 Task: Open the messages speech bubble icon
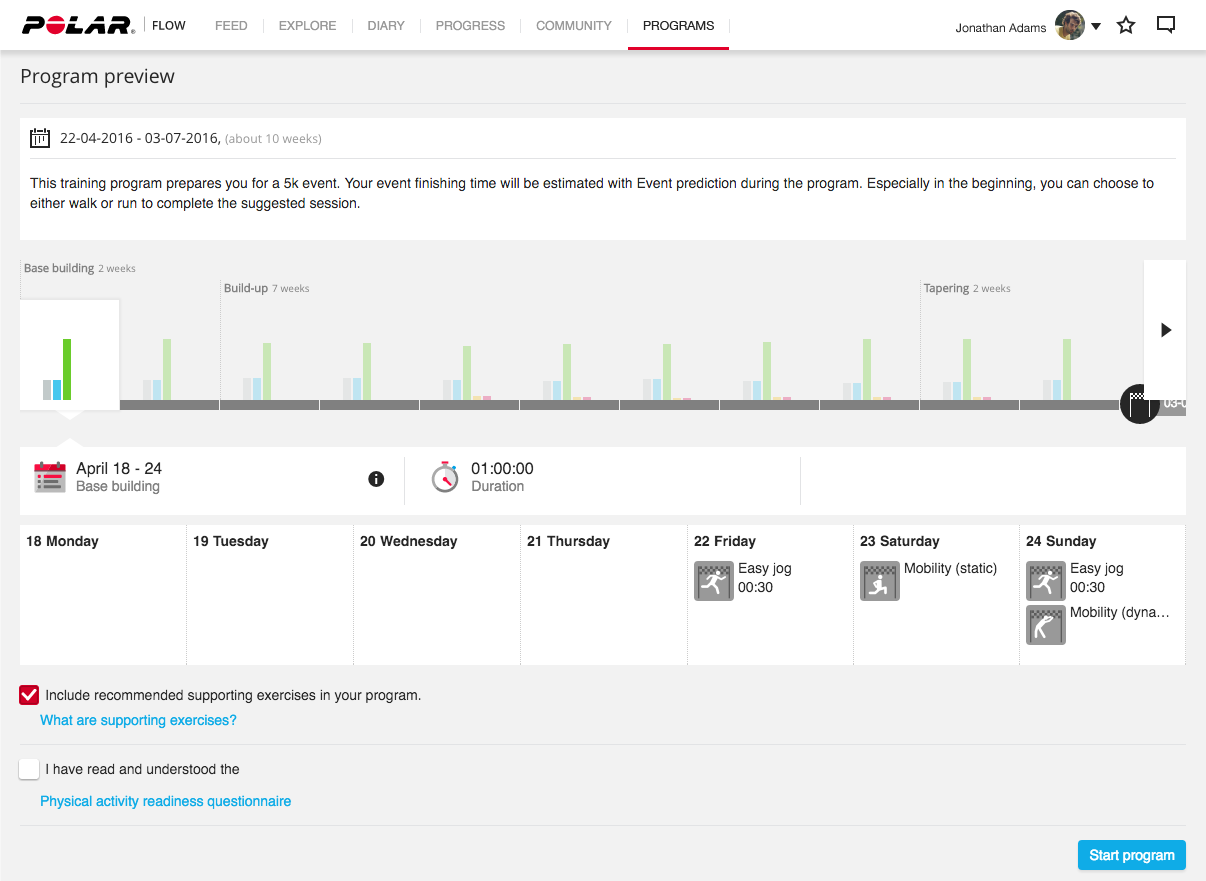pyautogui.click(x=1165, y=26)
